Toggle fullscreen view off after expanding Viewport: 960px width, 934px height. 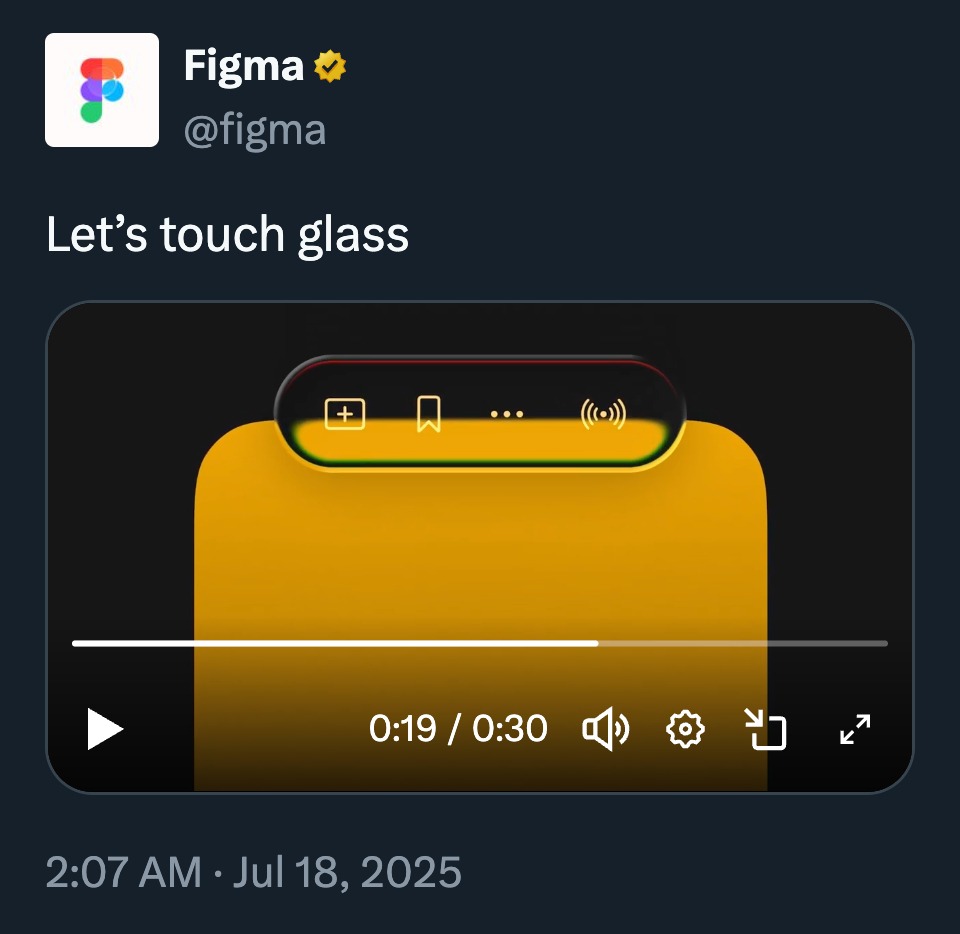coord(855,729)
